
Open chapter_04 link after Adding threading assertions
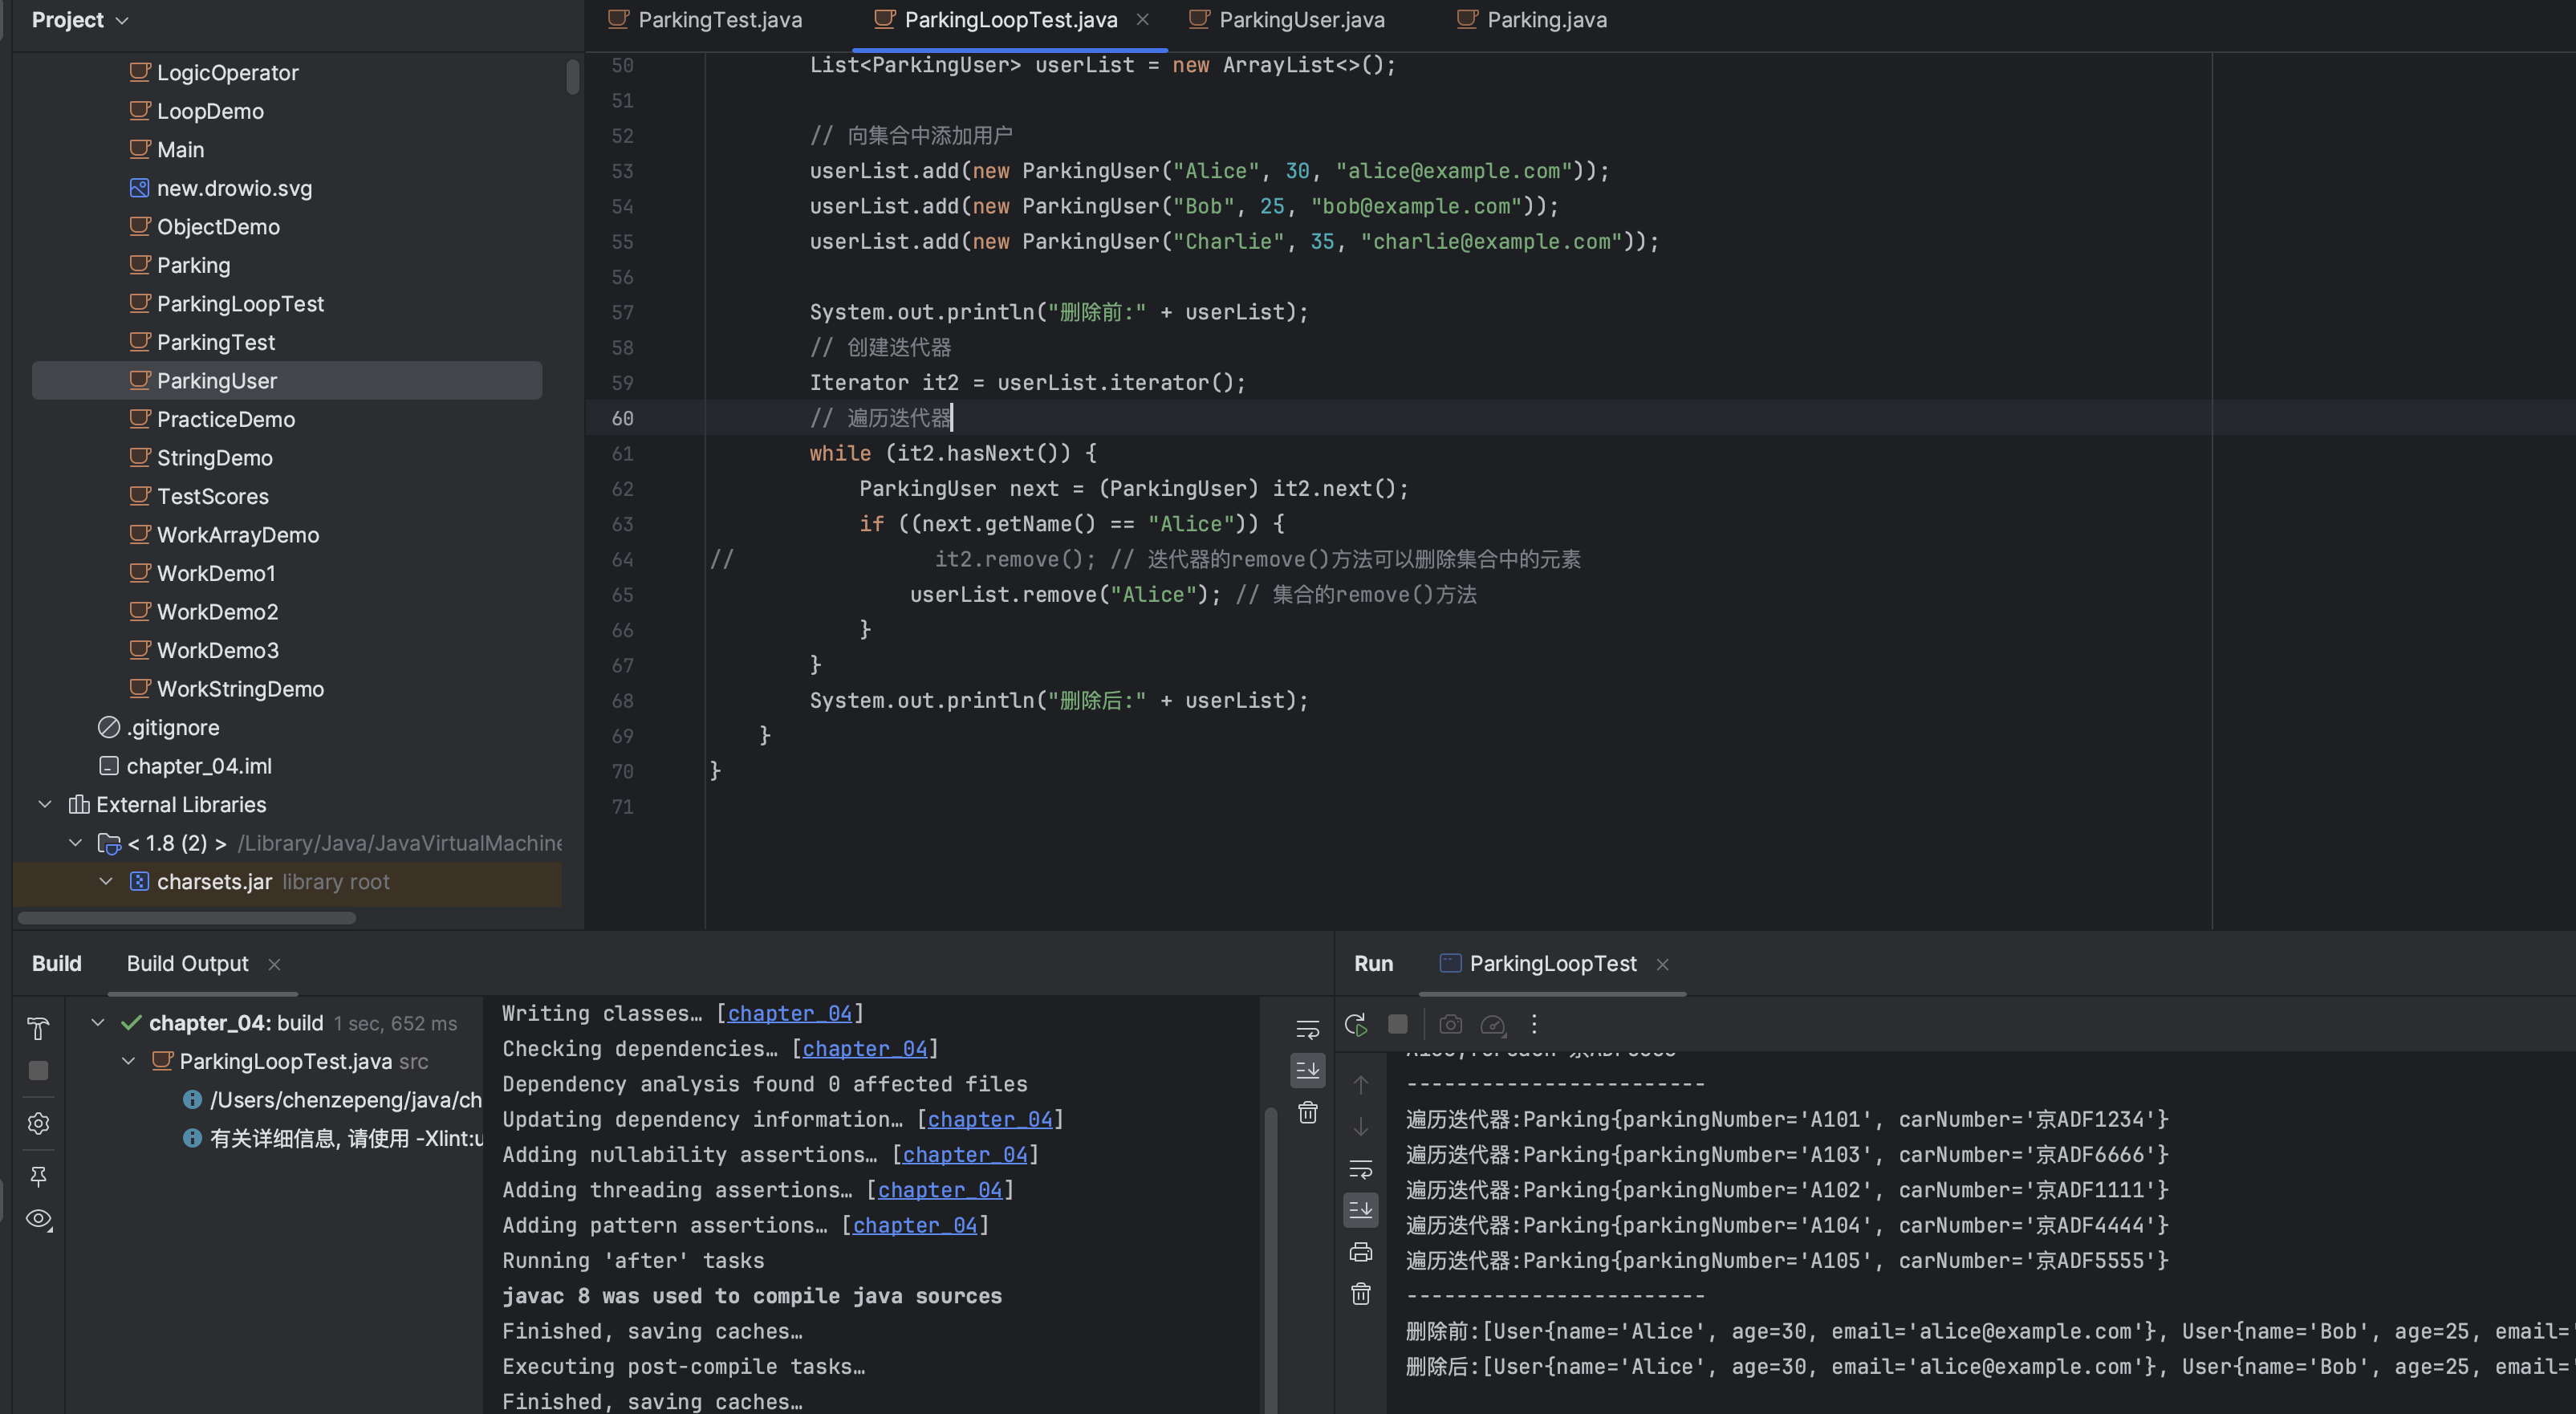pyautogui.click(x=940, y=1189)
